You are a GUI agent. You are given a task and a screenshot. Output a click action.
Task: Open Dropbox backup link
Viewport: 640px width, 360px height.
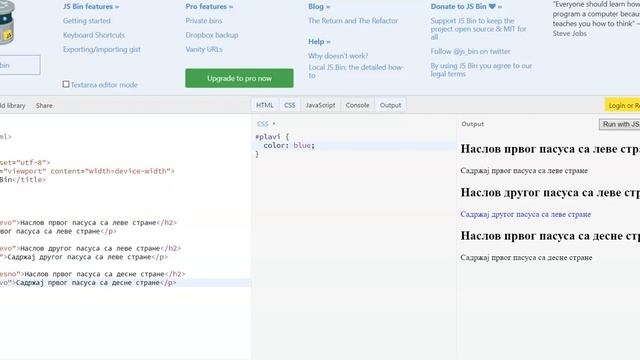[x=212, y=35]
